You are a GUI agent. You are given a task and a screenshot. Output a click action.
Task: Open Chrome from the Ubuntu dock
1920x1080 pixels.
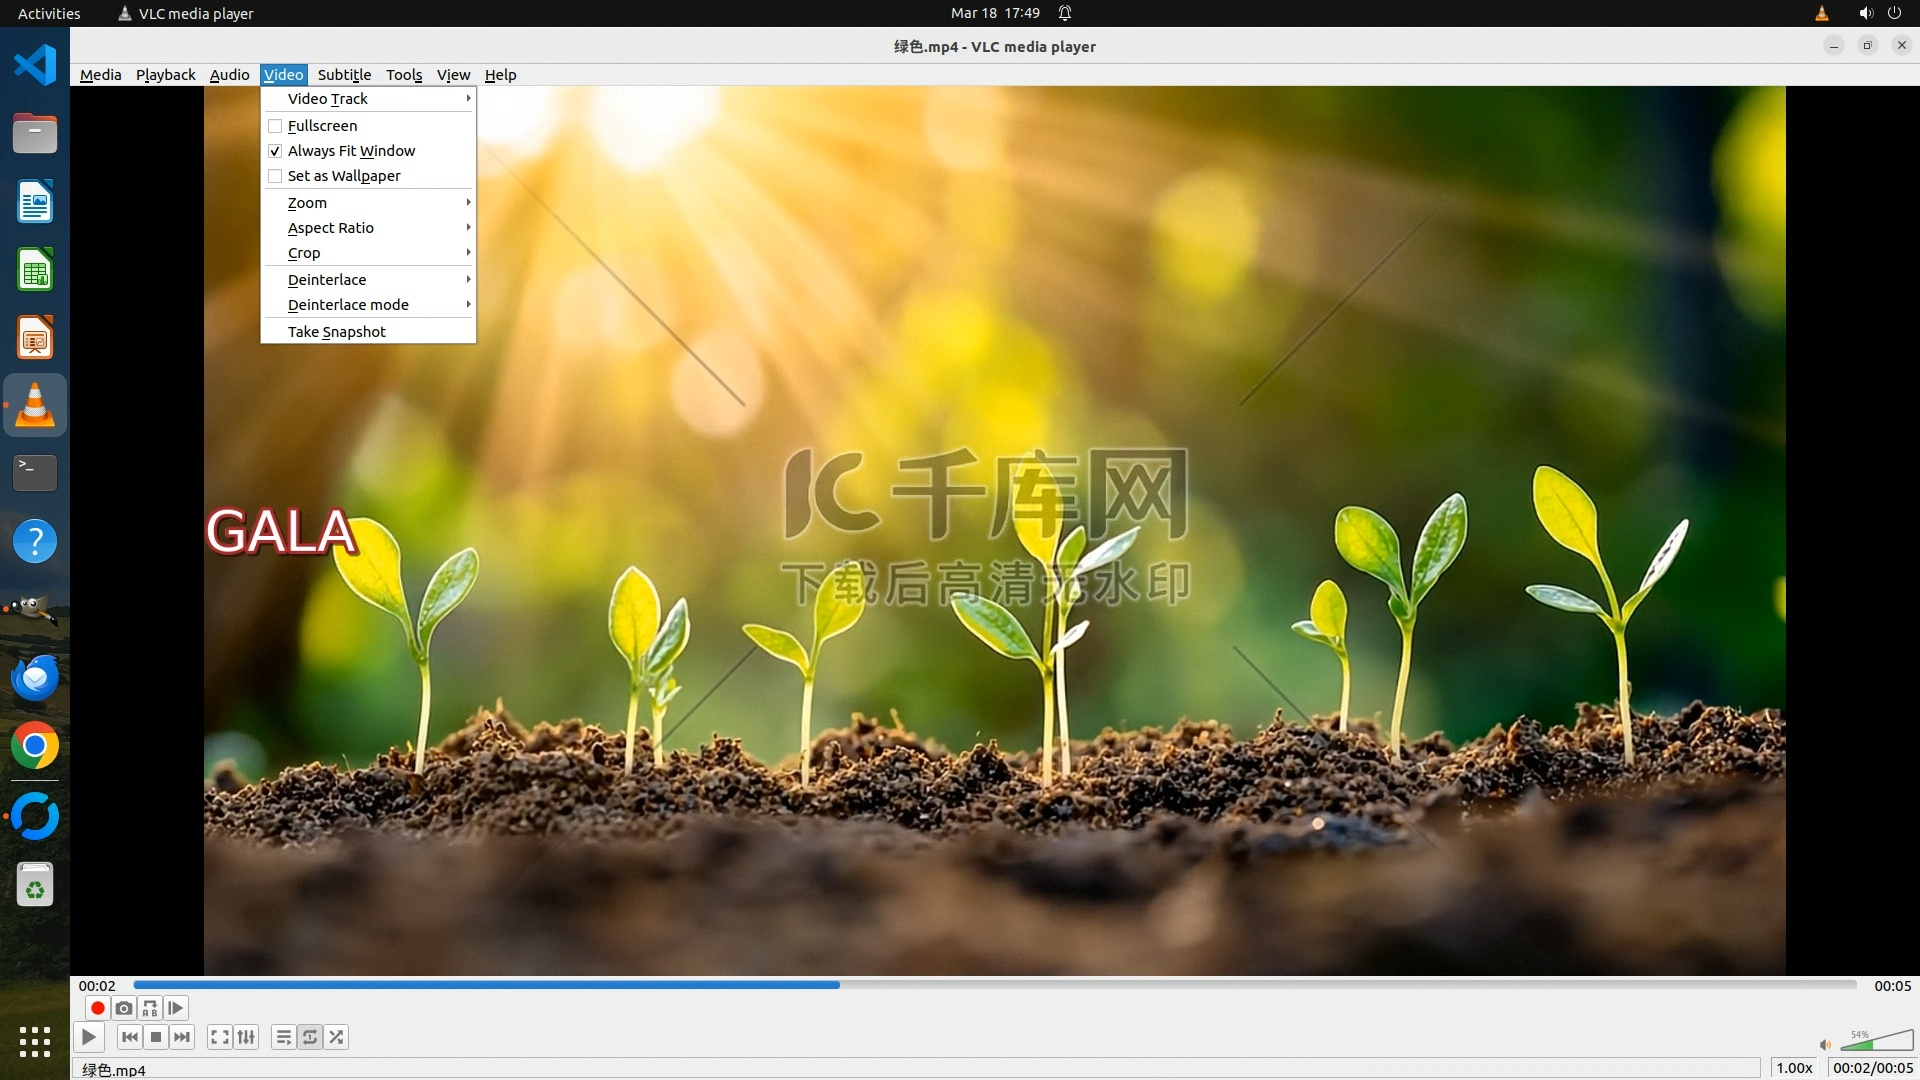[35, 746]
